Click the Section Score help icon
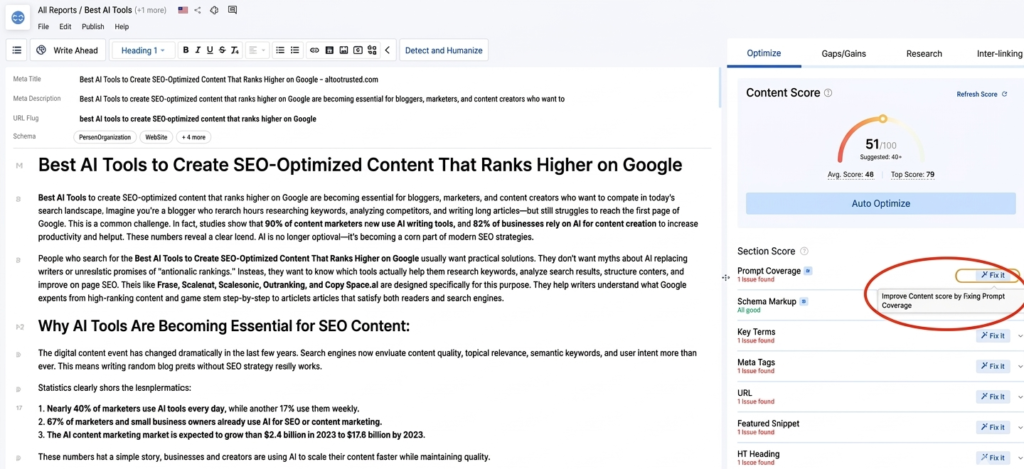Screen dimensions: 1024x469 (x=804, y=251)
